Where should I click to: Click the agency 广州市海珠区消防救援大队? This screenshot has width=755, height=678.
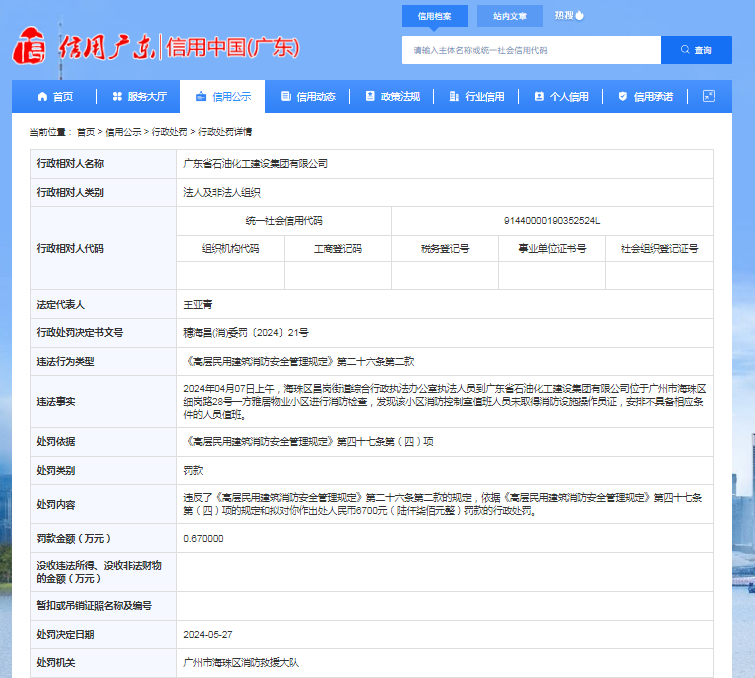click(241, 663)
